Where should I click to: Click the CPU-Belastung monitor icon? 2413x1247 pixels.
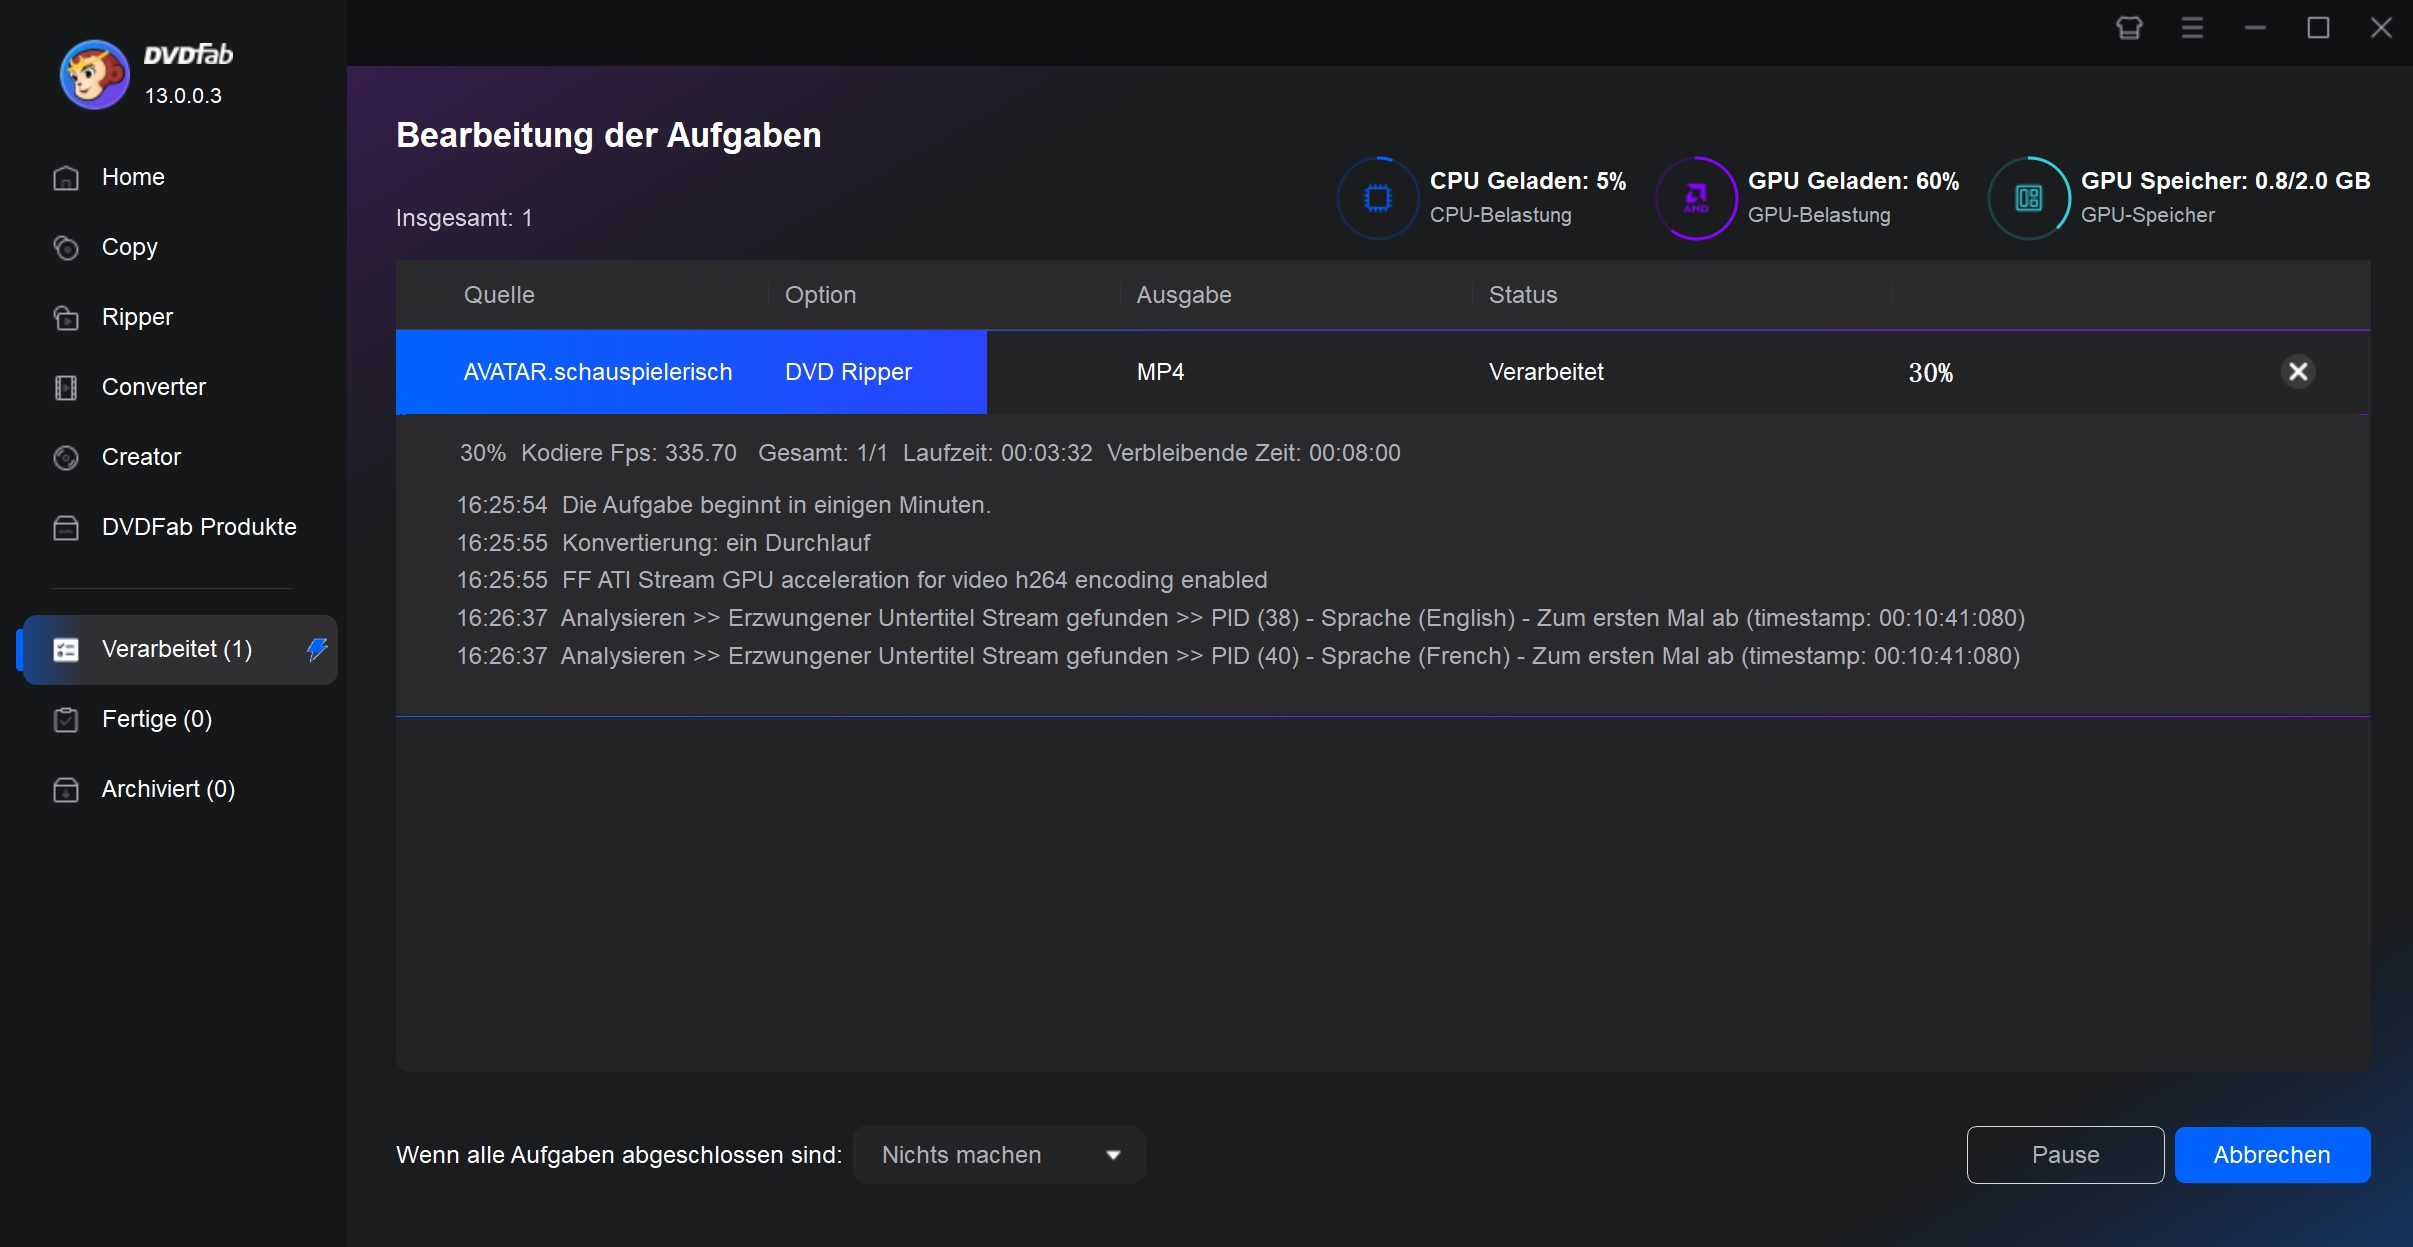1373,194
